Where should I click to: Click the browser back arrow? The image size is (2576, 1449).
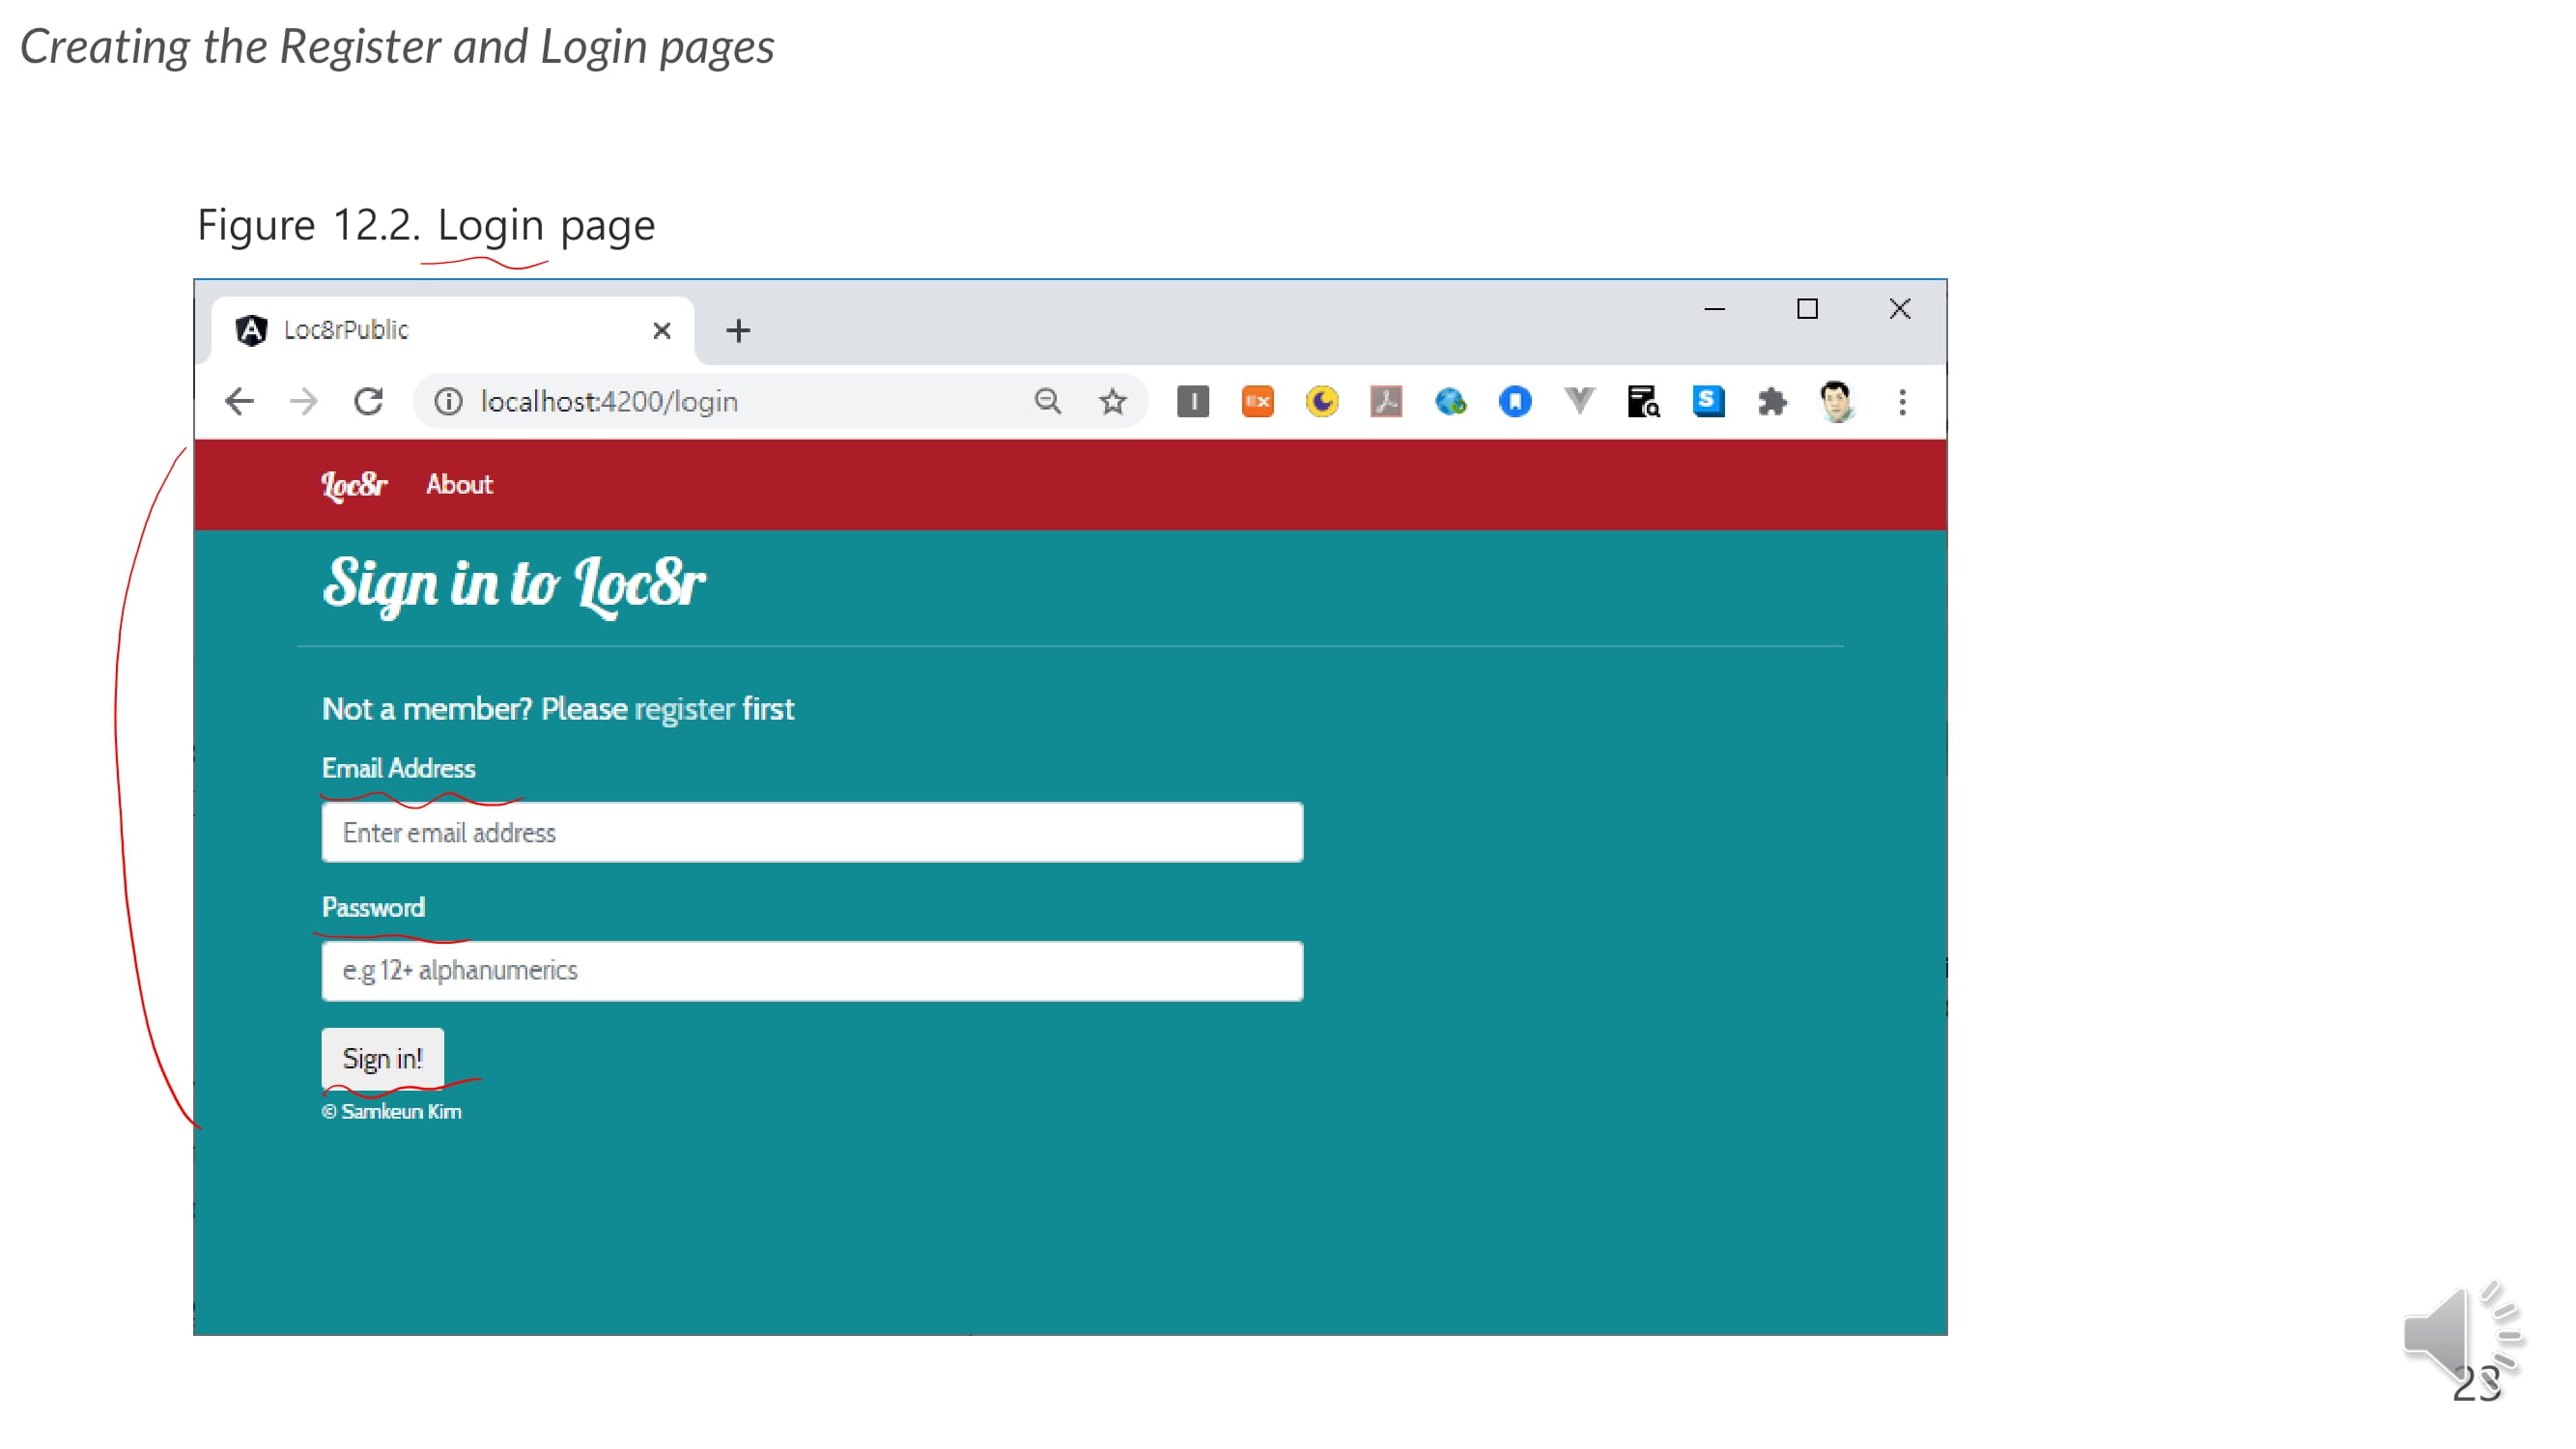coord(239,402)
